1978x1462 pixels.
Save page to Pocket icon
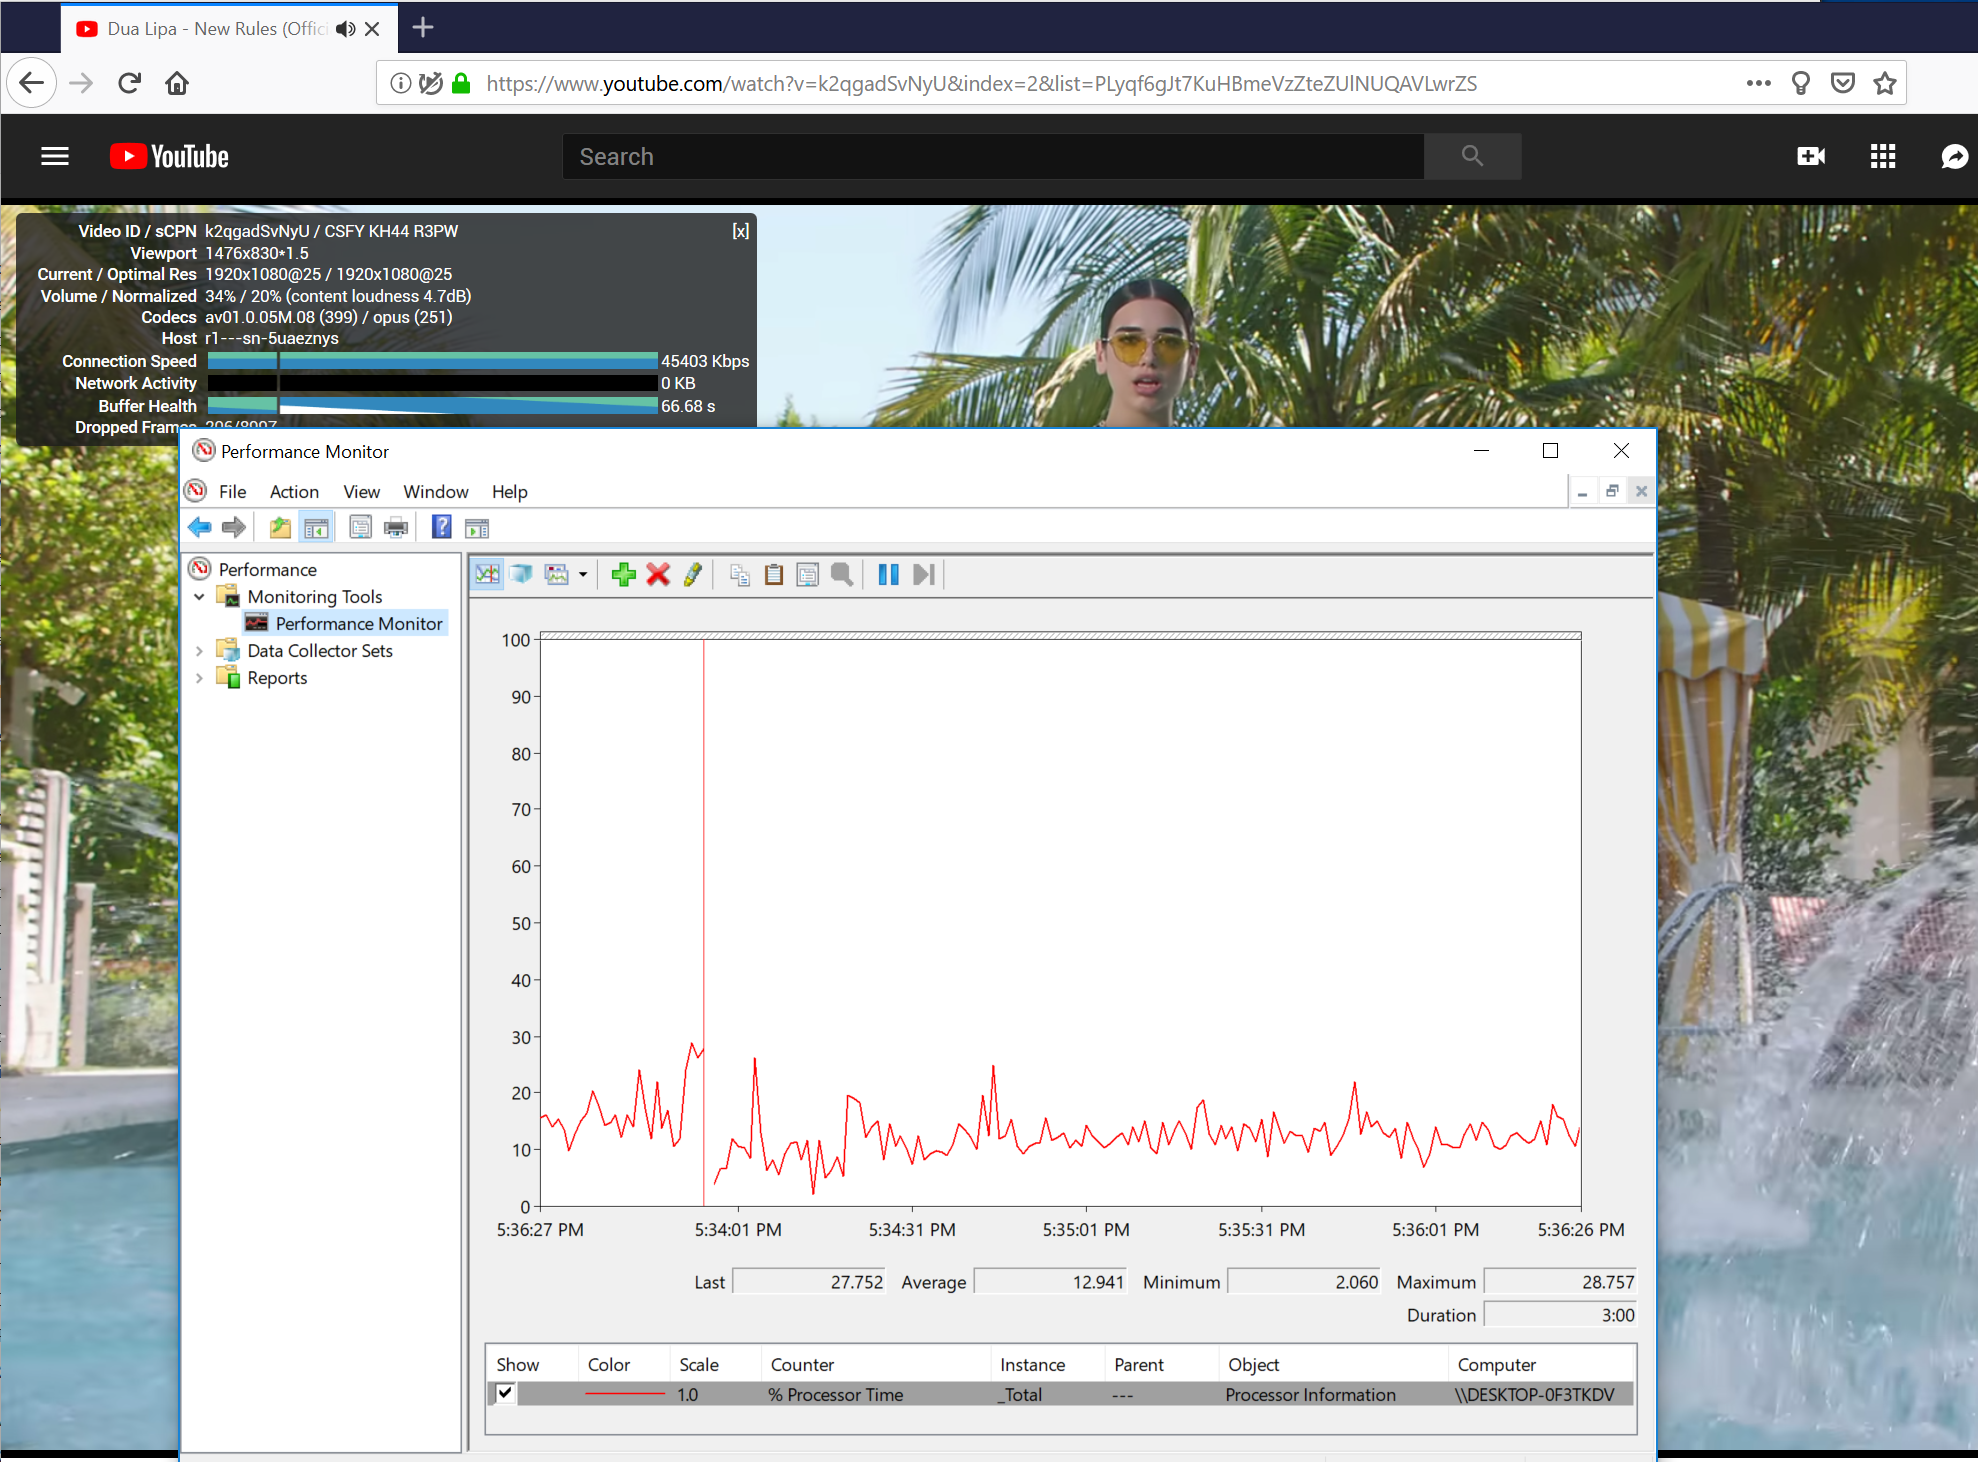[x=1843, y=83]
